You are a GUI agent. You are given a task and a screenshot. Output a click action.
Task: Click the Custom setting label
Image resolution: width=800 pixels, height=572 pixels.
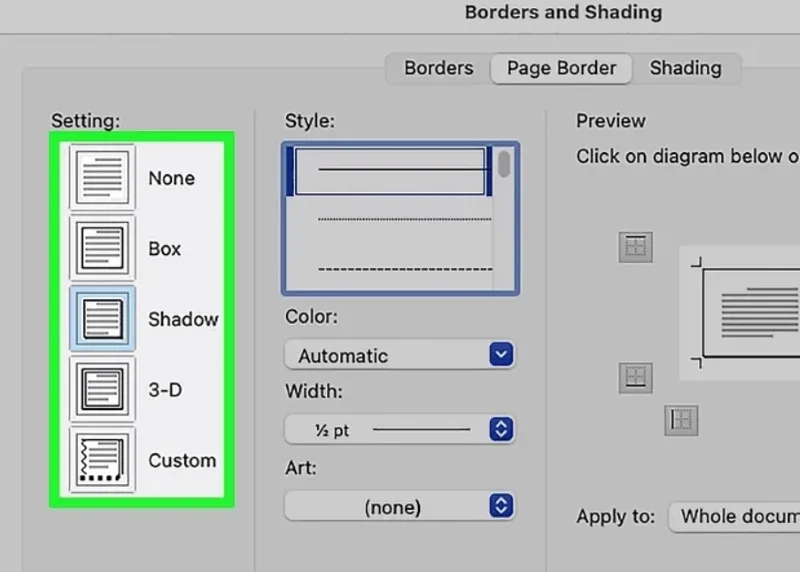pyautogui.click(x=182, y=460)
